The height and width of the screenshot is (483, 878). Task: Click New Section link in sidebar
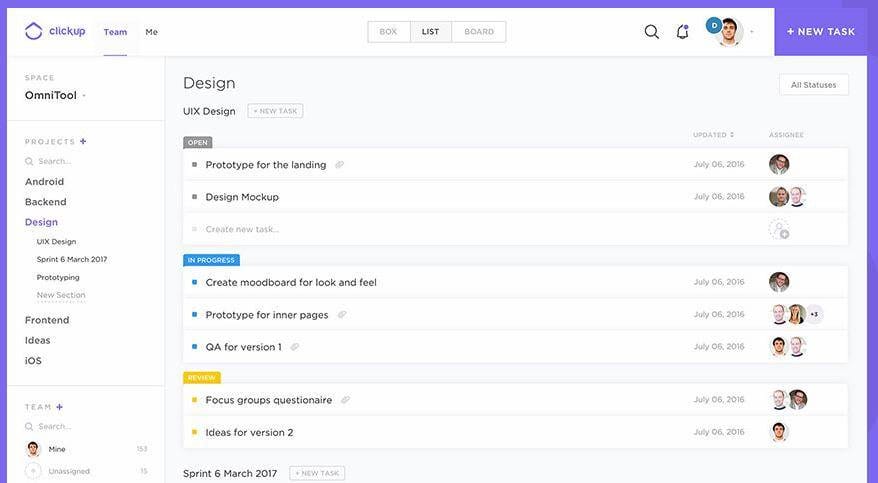(x=61, y=295)
